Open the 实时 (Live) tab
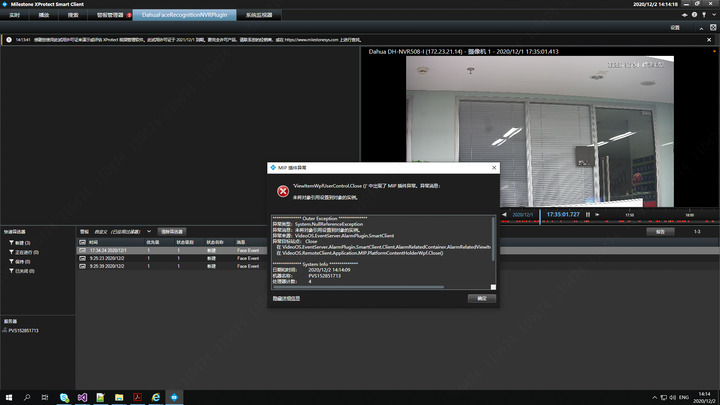720x405 pixels. click(15, 16)
